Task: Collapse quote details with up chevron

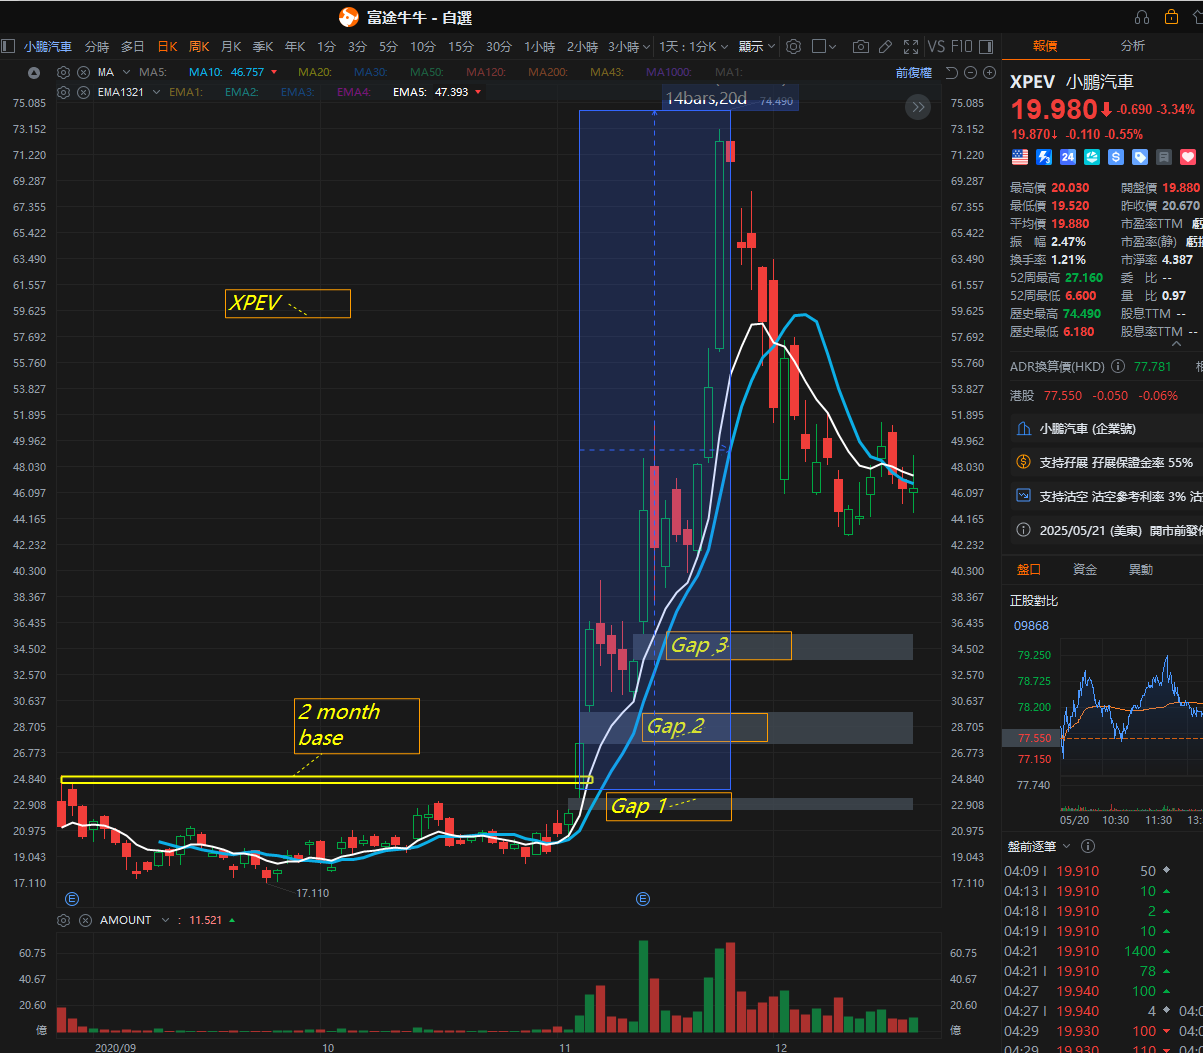Action: pyautogui.click(x=1178, y=343)
